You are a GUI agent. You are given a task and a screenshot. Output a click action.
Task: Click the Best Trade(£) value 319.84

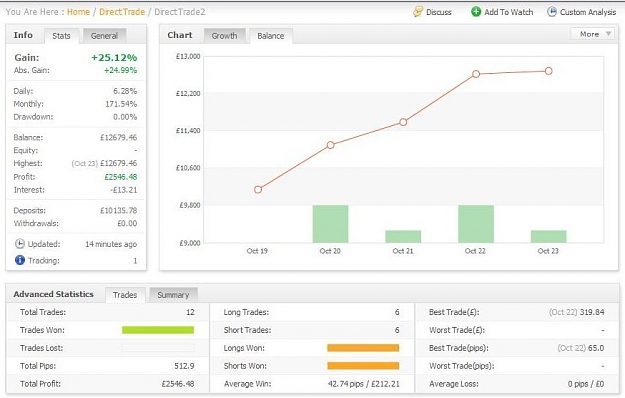tap(592, 312)
